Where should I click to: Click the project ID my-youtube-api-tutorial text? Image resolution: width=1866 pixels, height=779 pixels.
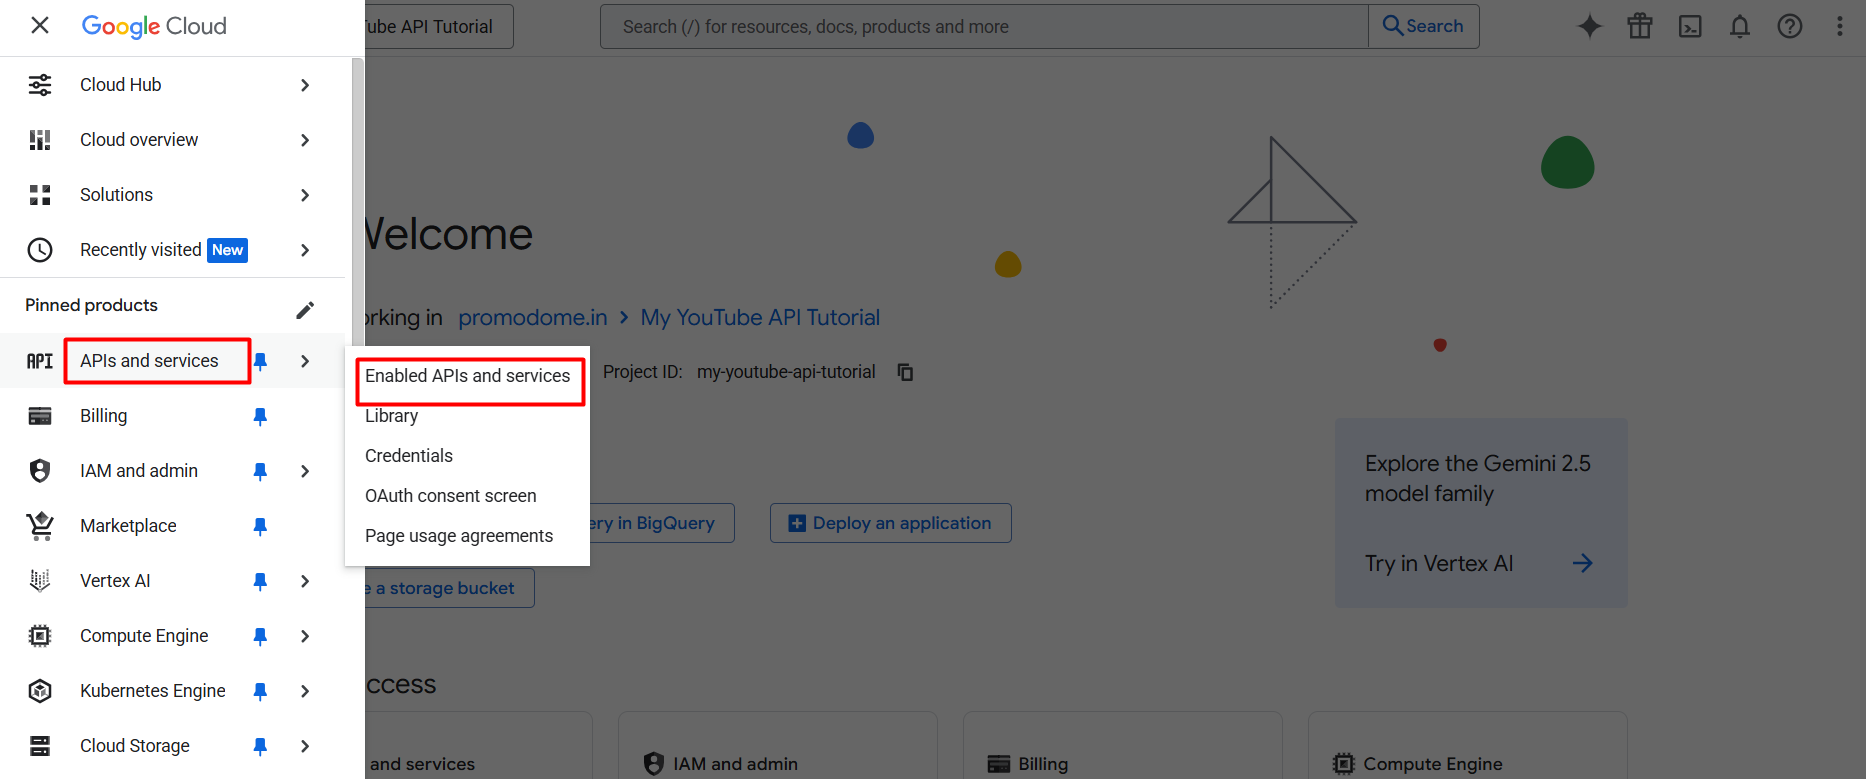click(786, 372)
